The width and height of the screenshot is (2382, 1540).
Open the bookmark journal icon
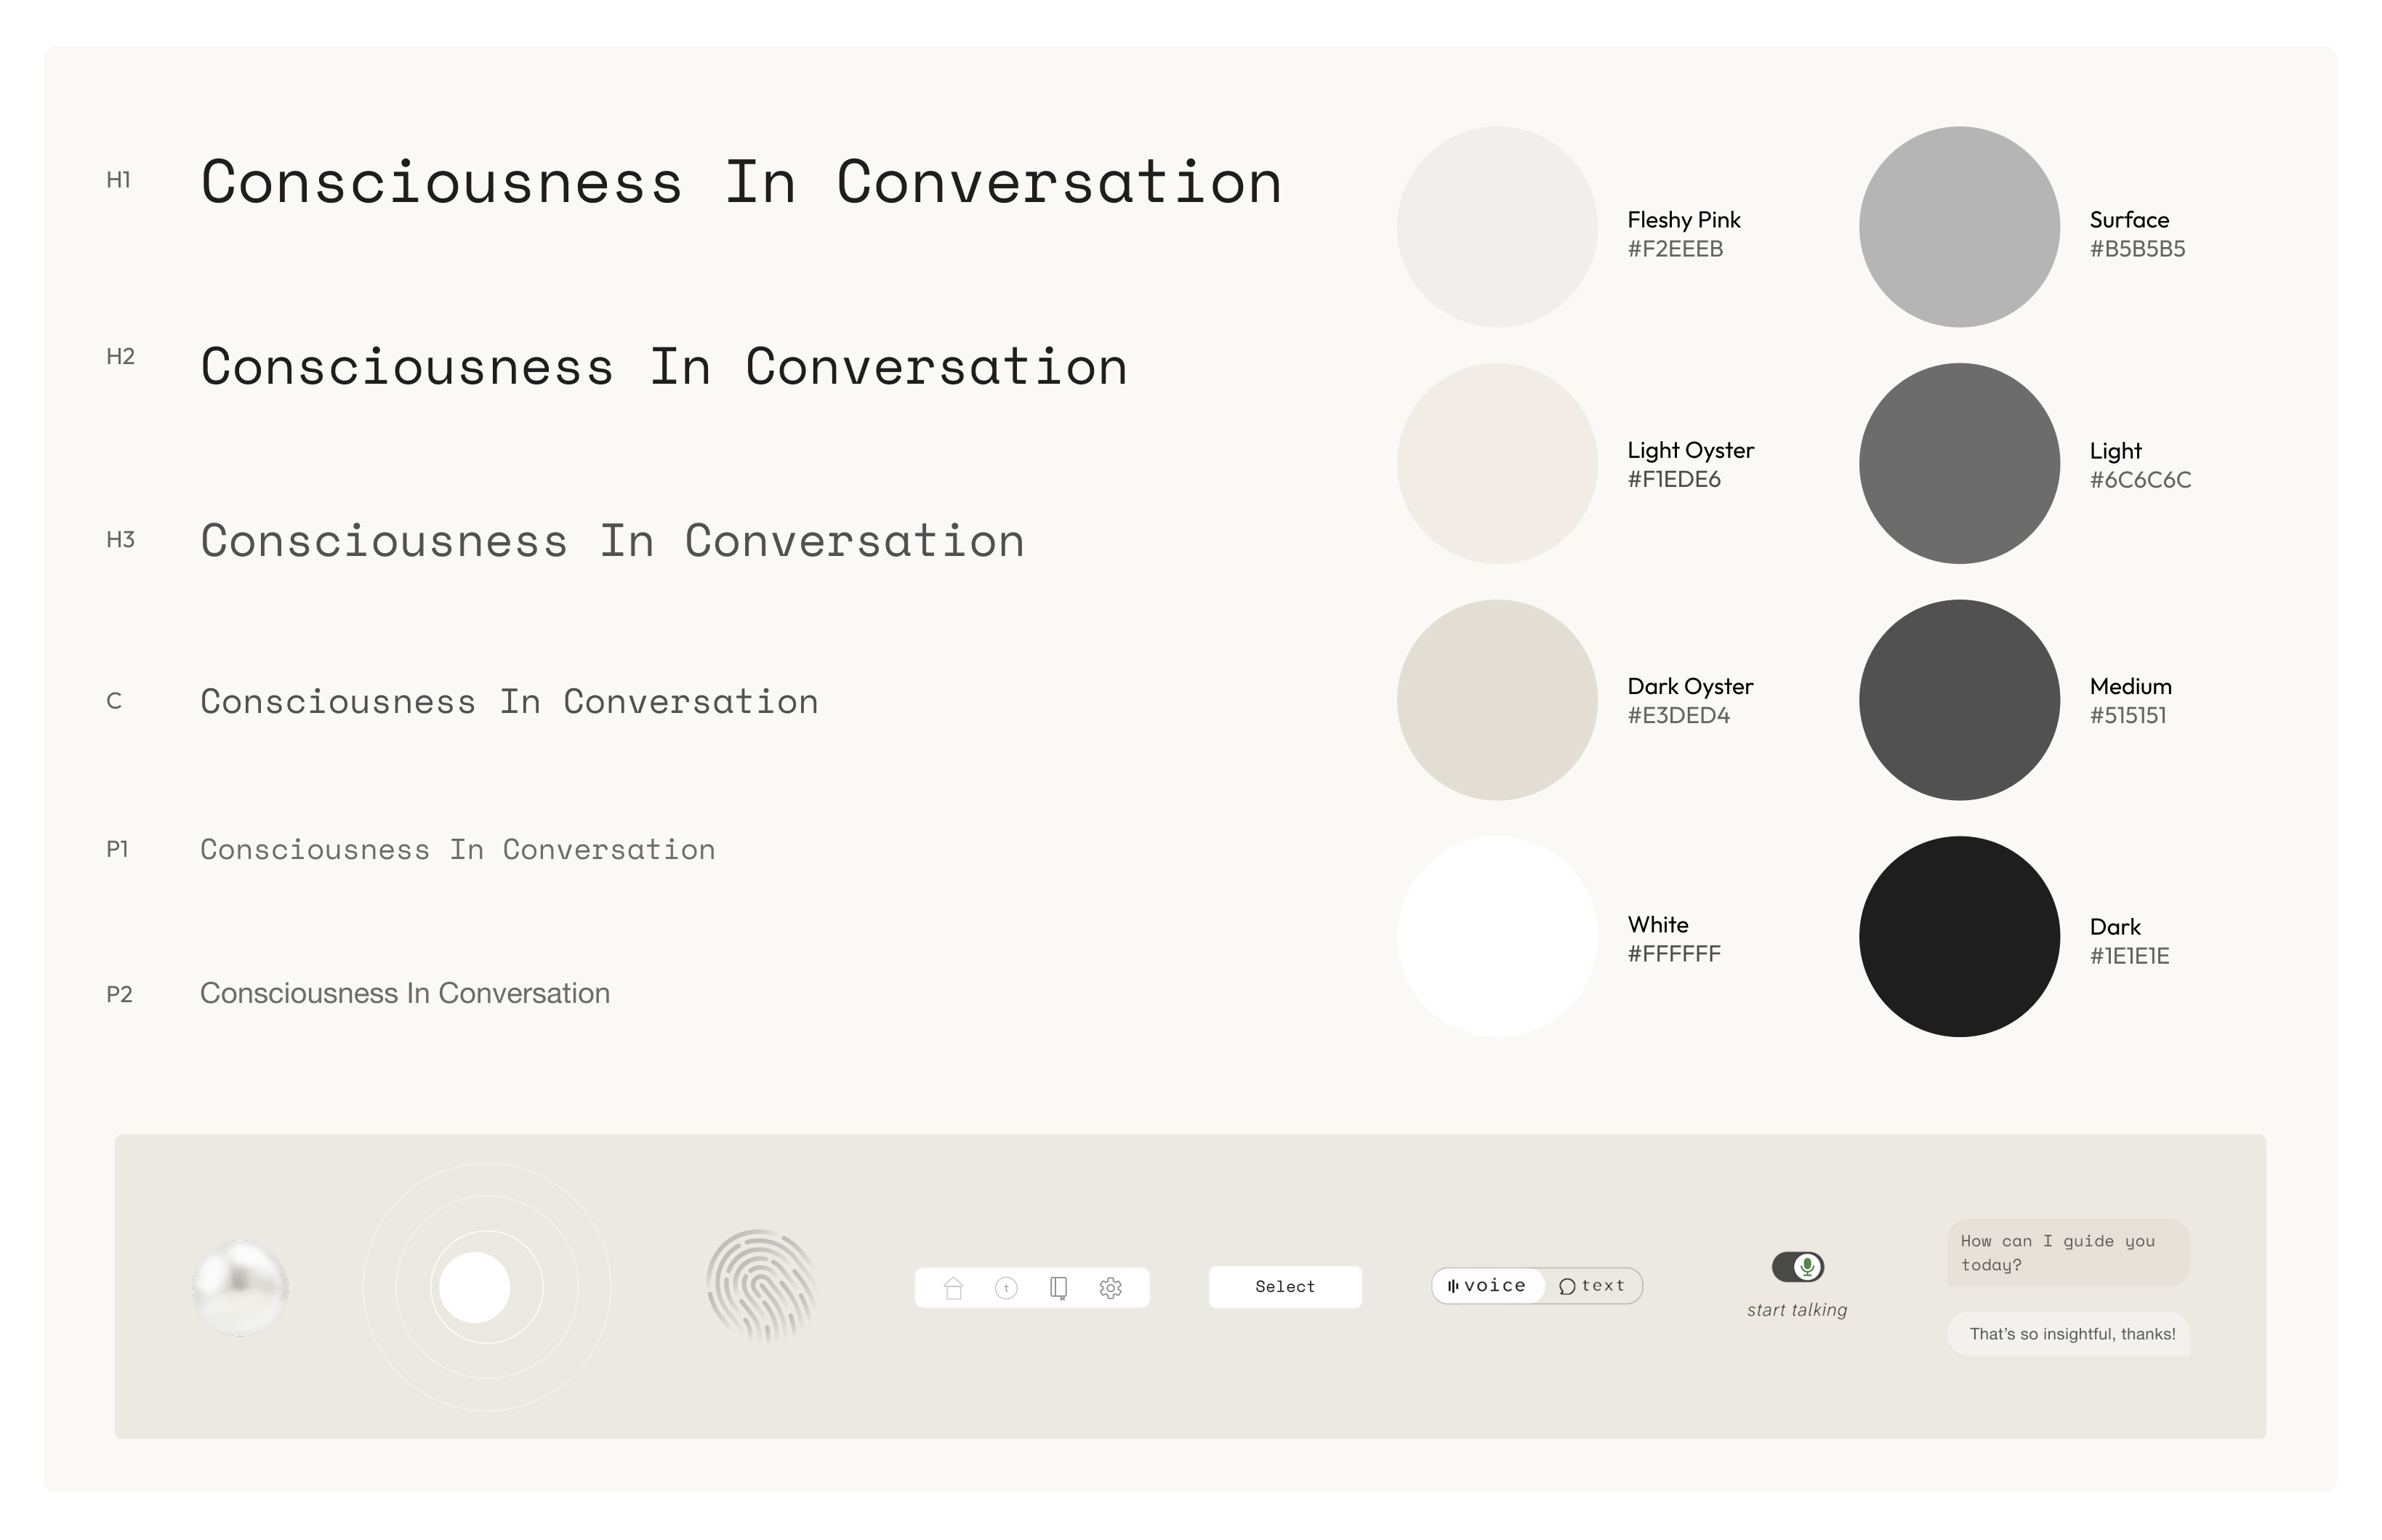pyautogui.click(x=1058, y=1287)
